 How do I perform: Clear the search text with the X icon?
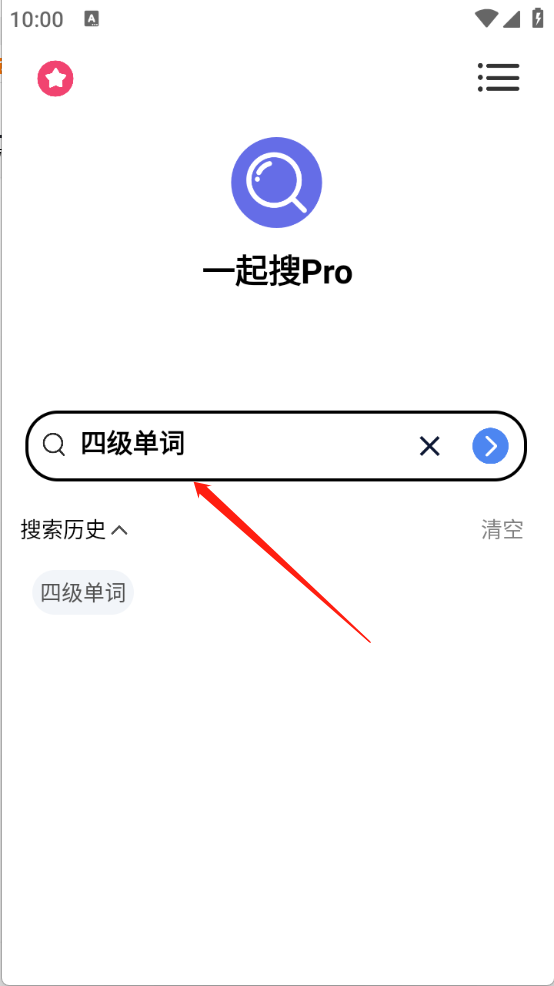pos(429,446)
